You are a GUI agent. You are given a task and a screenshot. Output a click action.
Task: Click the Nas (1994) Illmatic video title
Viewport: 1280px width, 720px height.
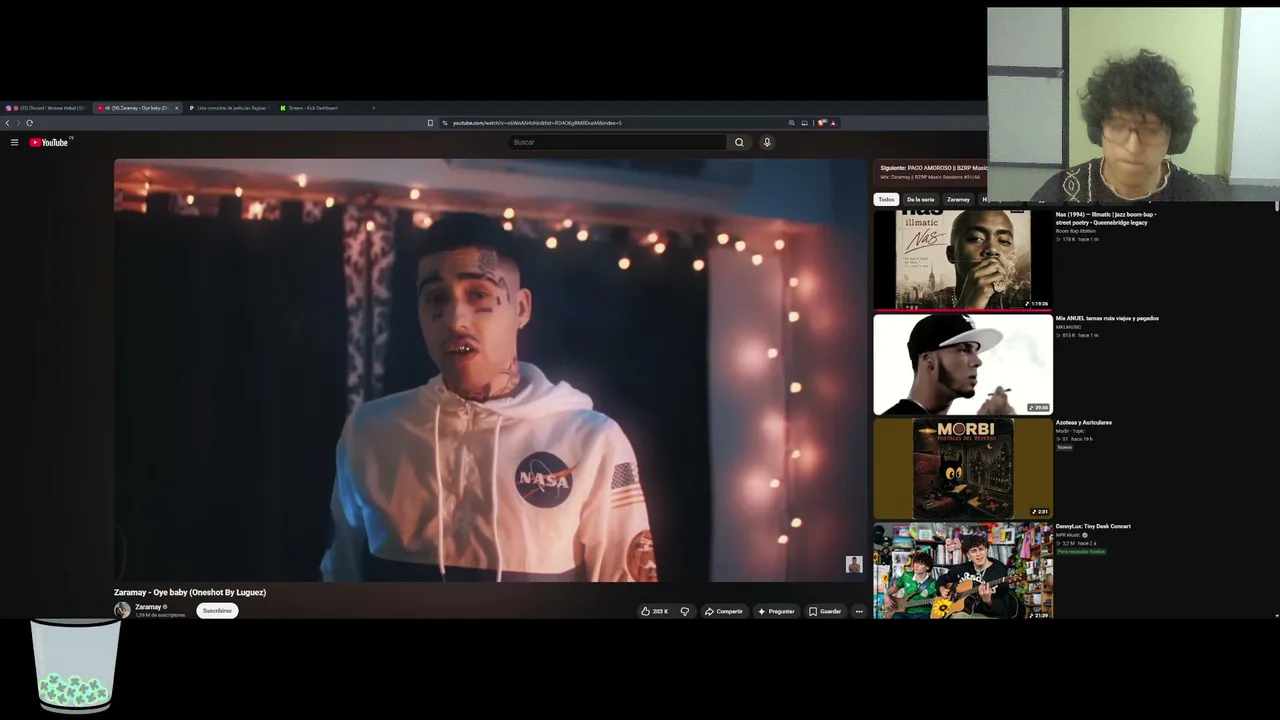click(x=1106, y=218)
